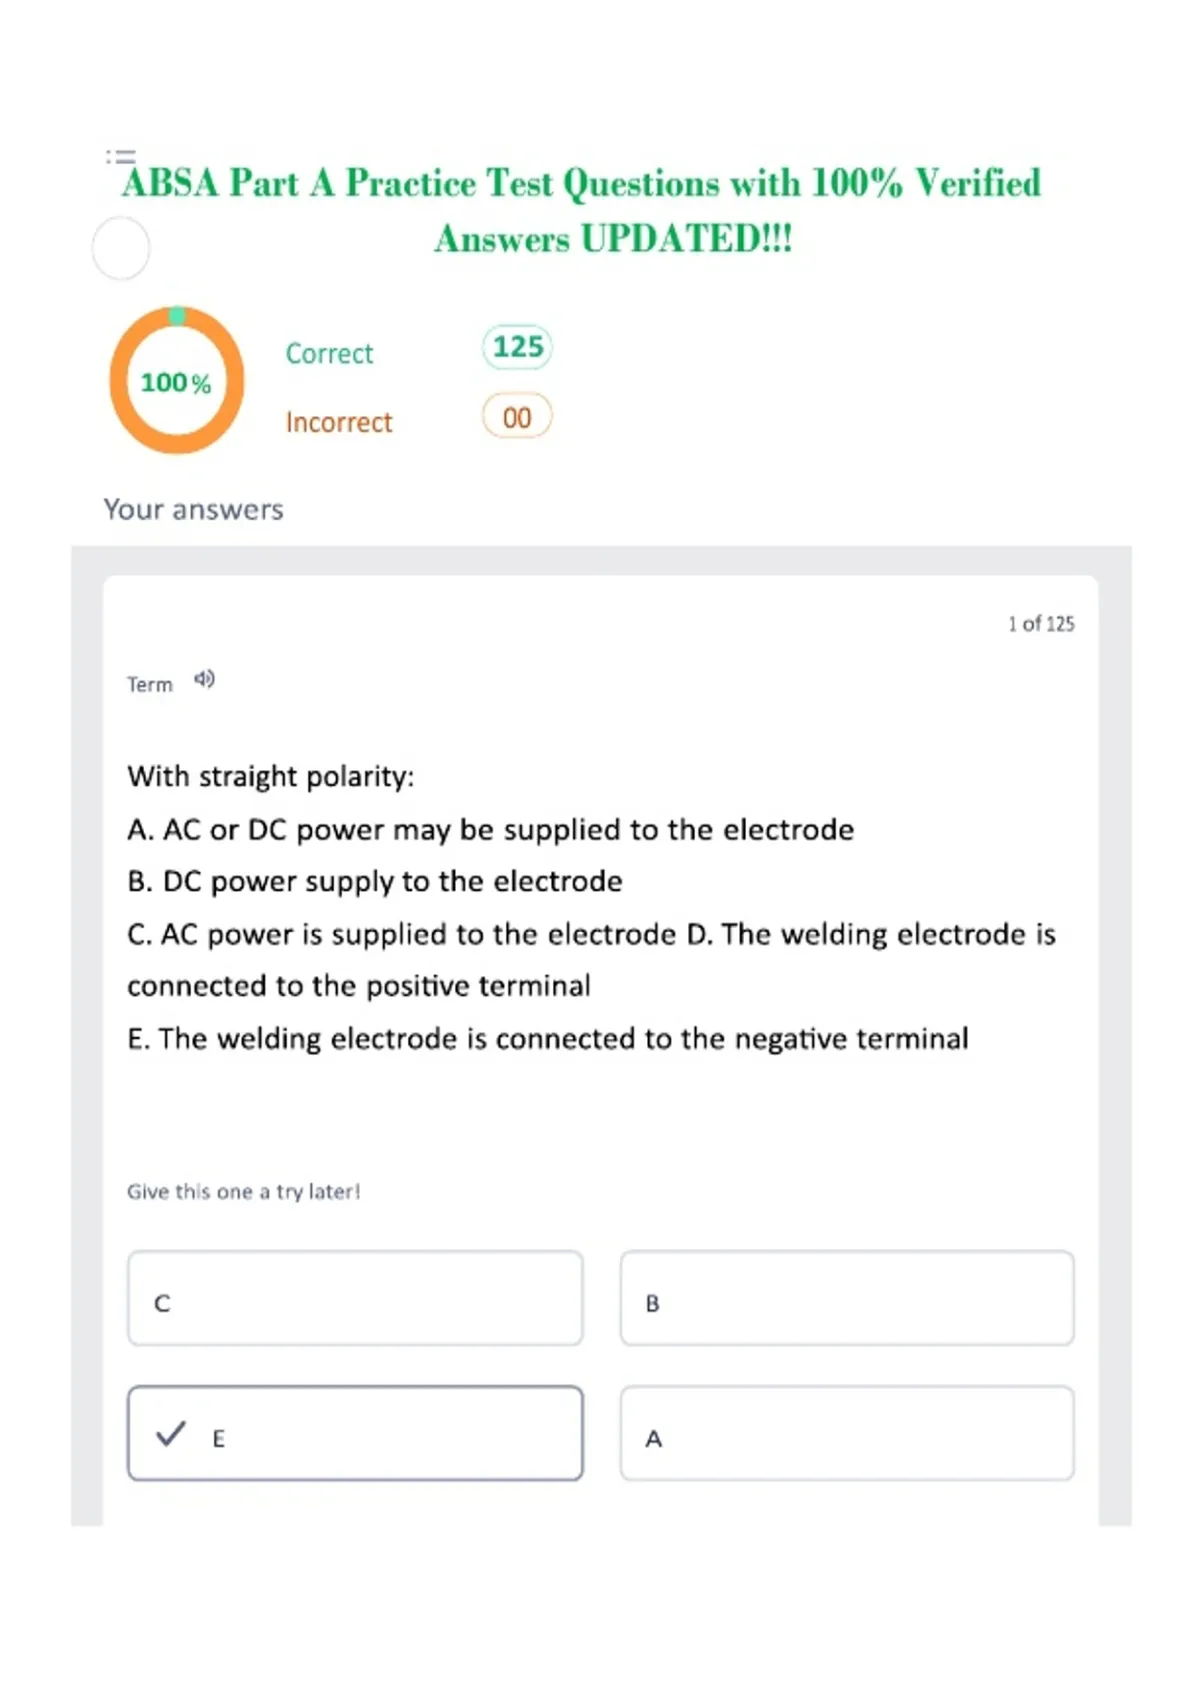Click the audio speaker icon beside Term
Screen dimensions: 1200x1700
tap(204, 680)
